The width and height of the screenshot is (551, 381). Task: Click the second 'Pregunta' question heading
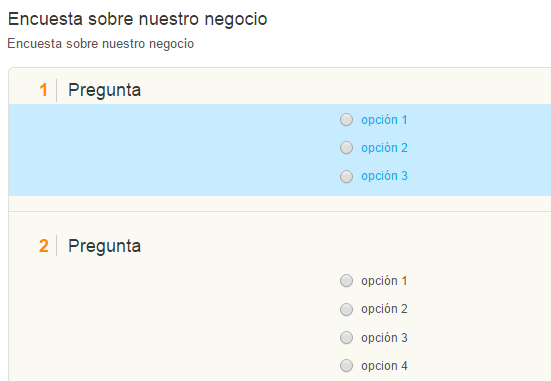(x=104, y=246)
